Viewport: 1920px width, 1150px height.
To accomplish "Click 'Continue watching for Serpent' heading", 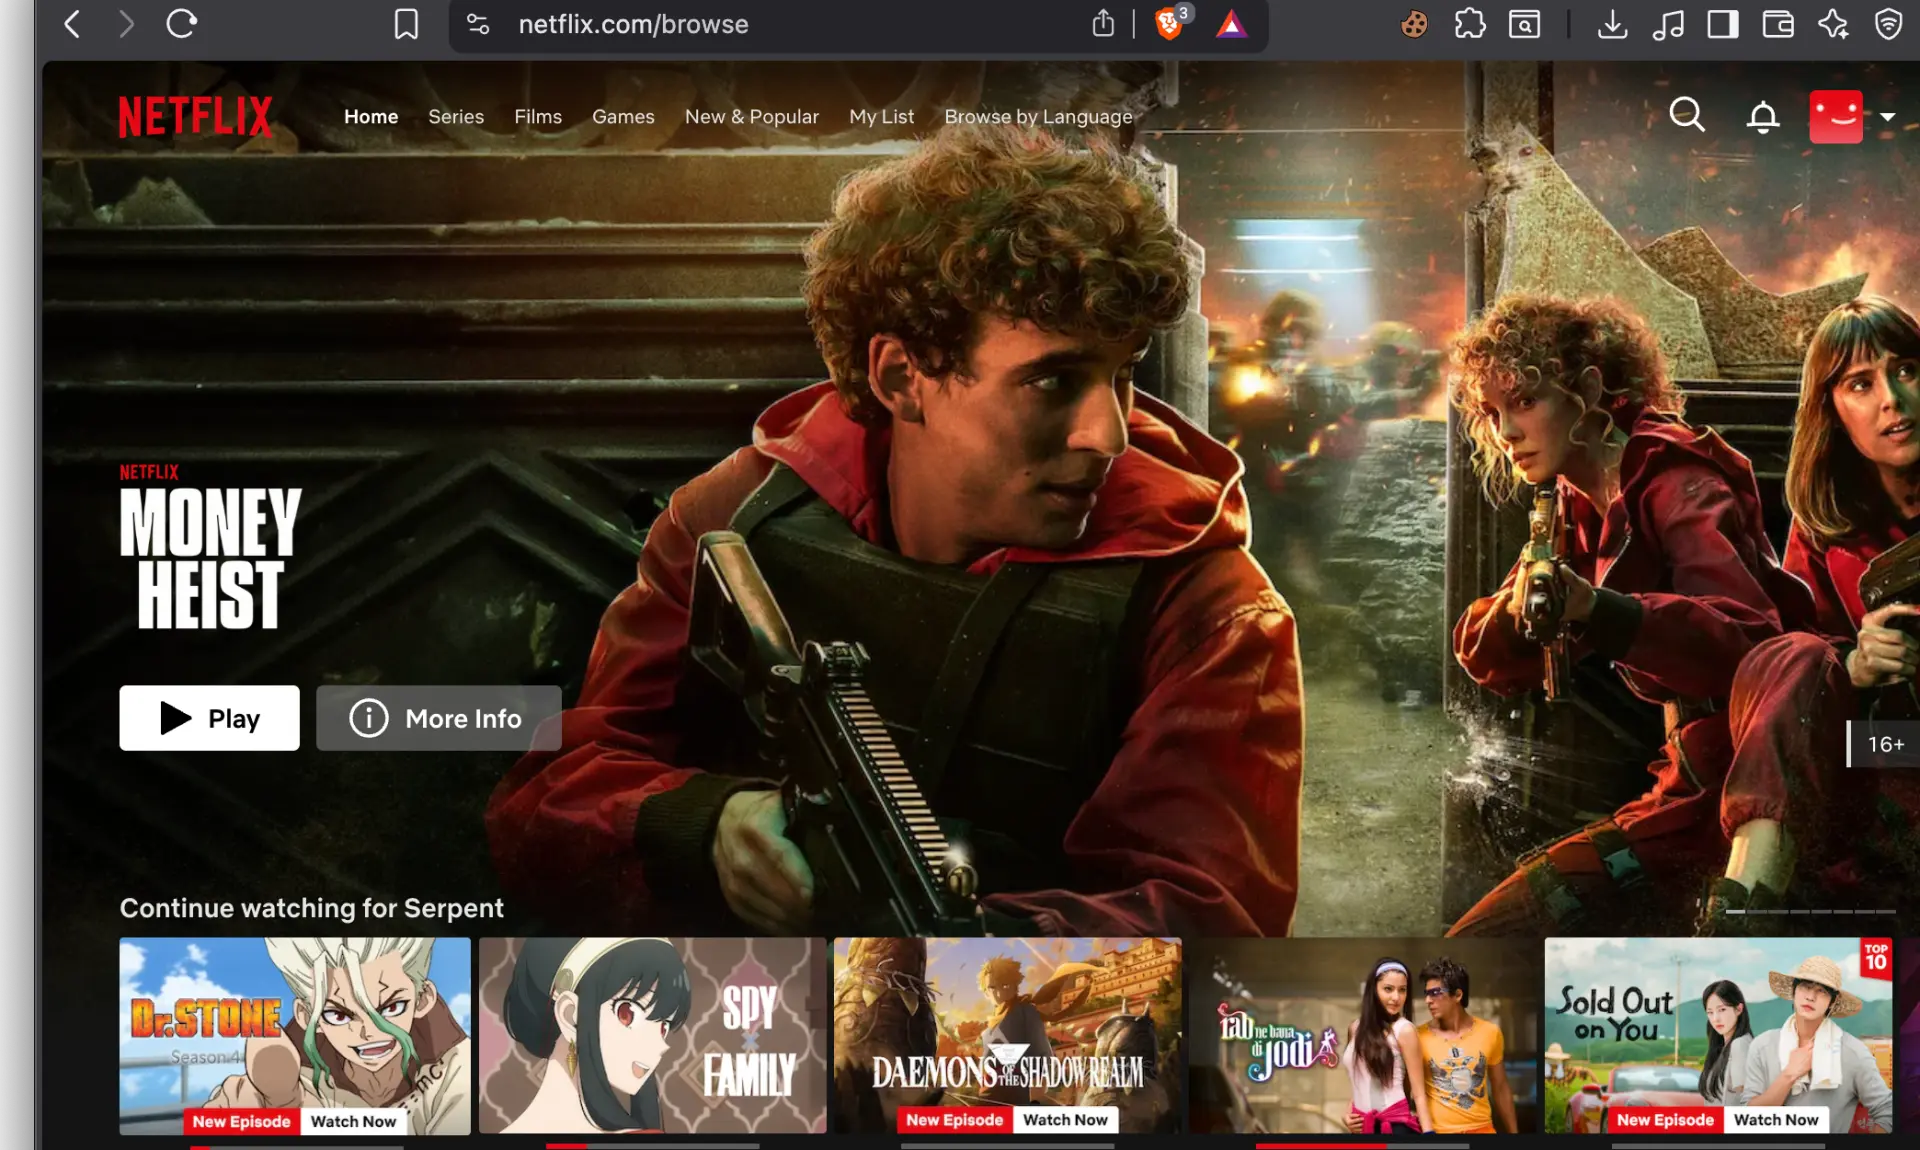I will point(312,908).
